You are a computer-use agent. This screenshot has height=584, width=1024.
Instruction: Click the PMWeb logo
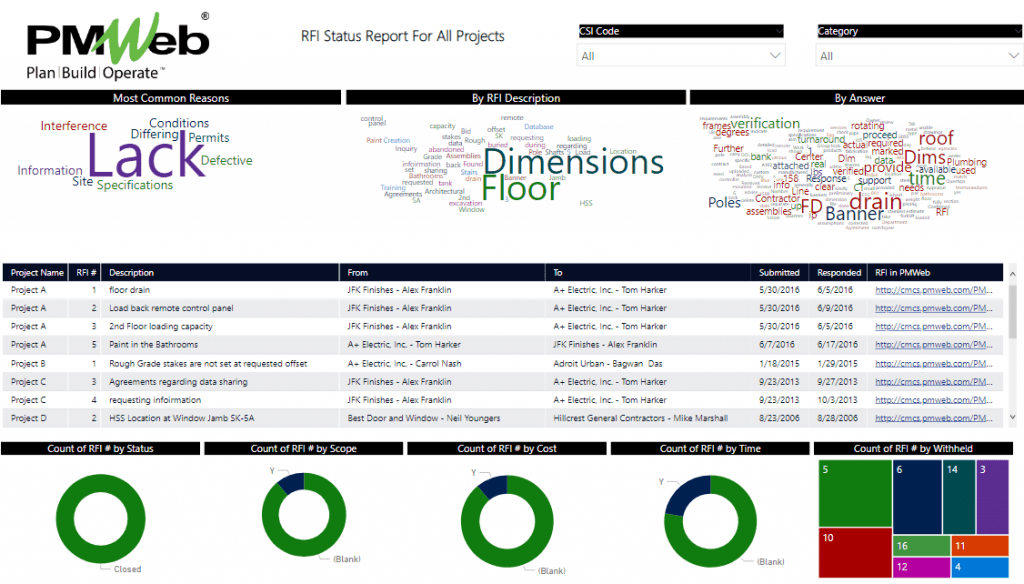pyautogui.click(x=118, y=46)
